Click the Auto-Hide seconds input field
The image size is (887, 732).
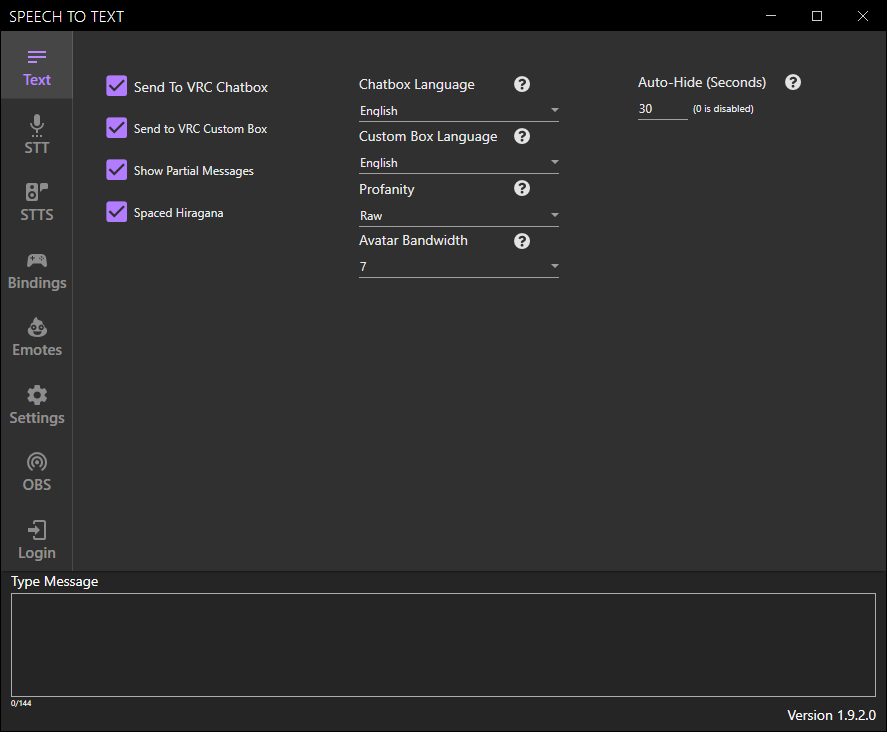click(662, 109)
